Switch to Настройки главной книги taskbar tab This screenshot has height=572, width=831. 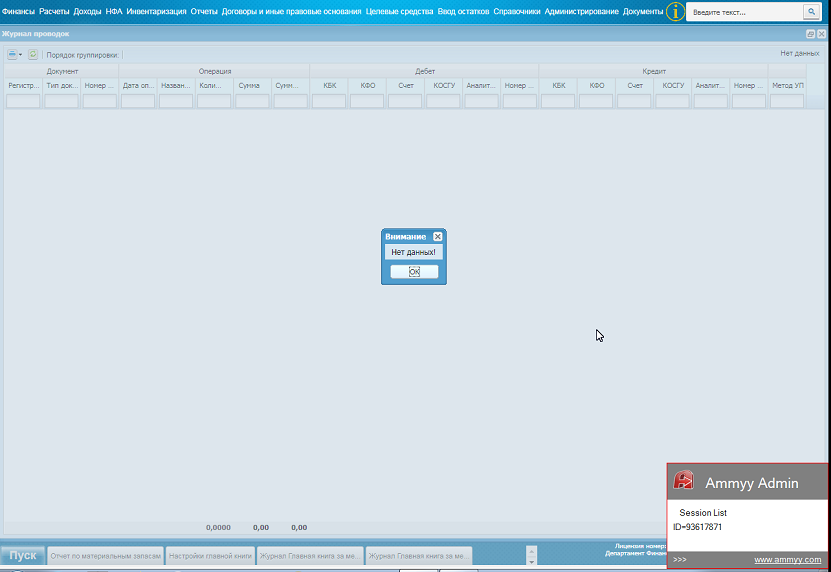(x=210, y=556)
